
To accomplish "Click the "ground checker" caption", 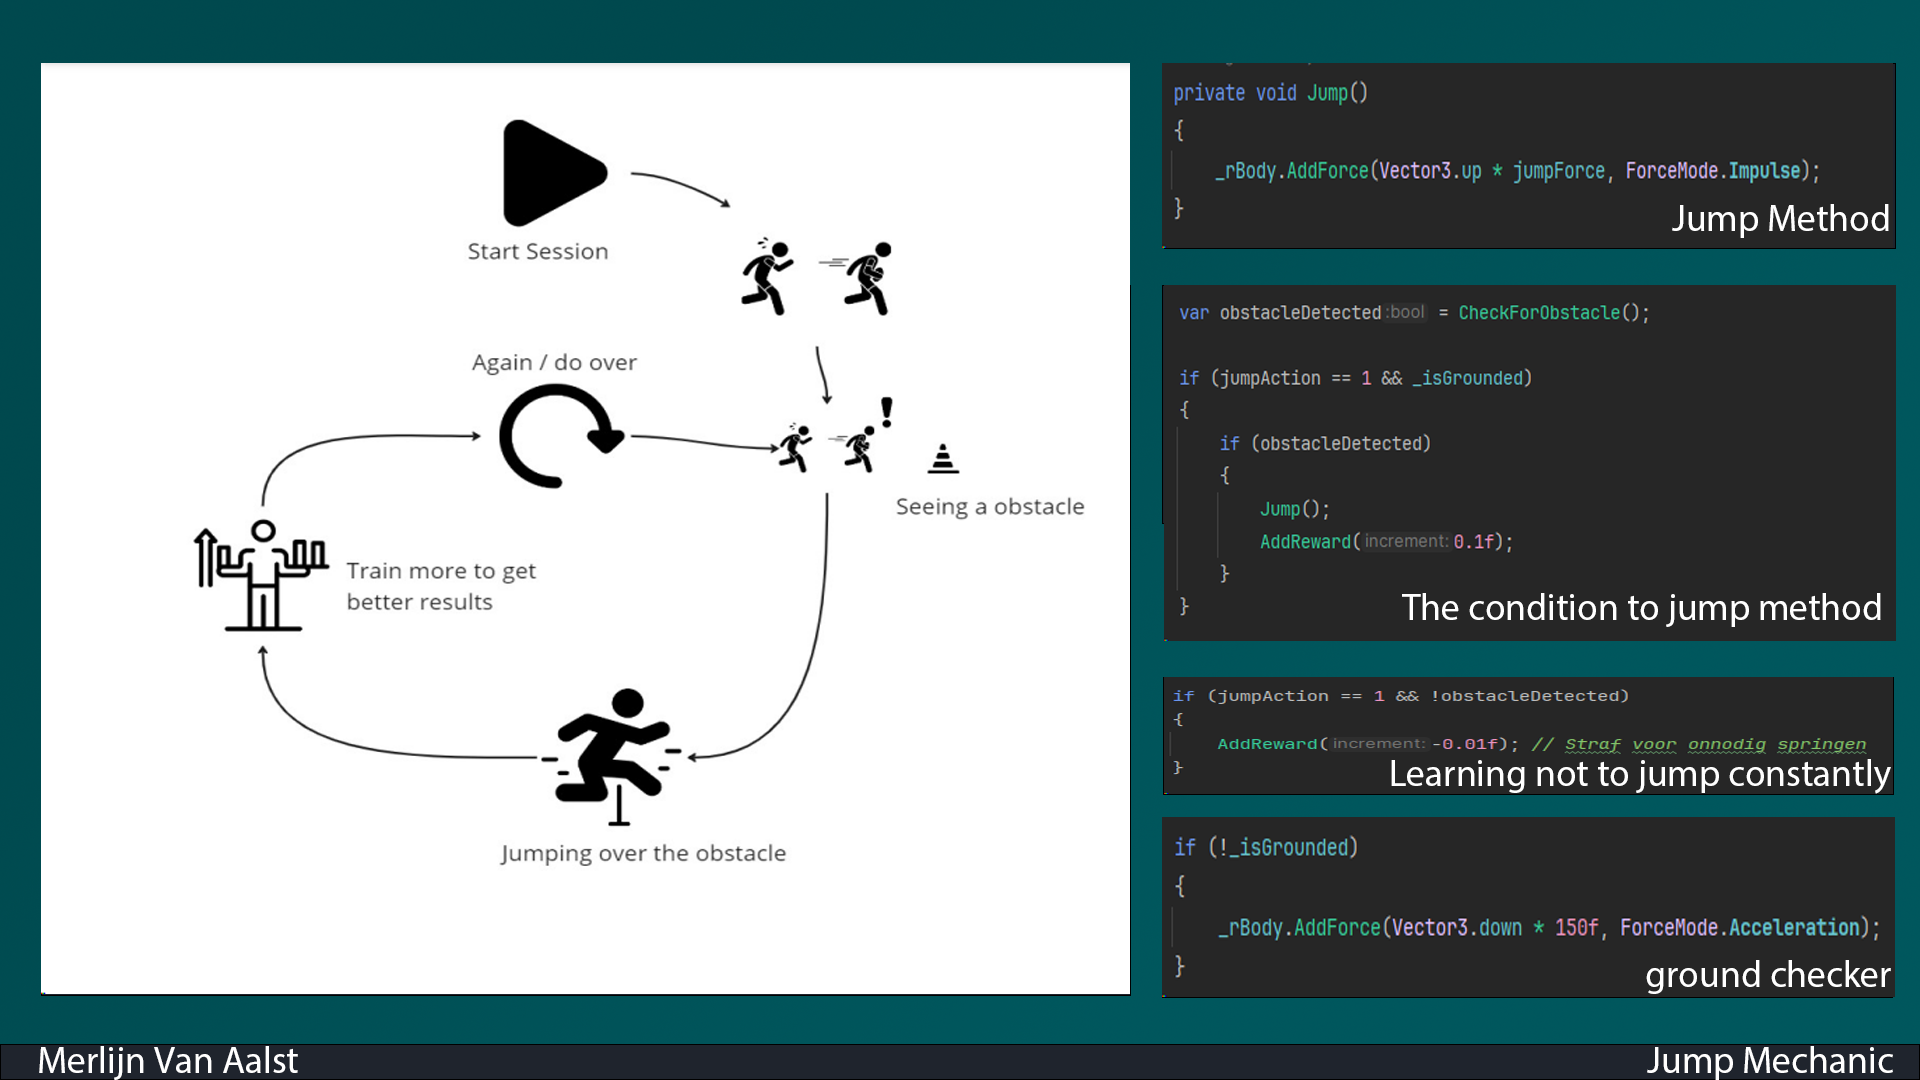I will click(x=1766, y=974).
